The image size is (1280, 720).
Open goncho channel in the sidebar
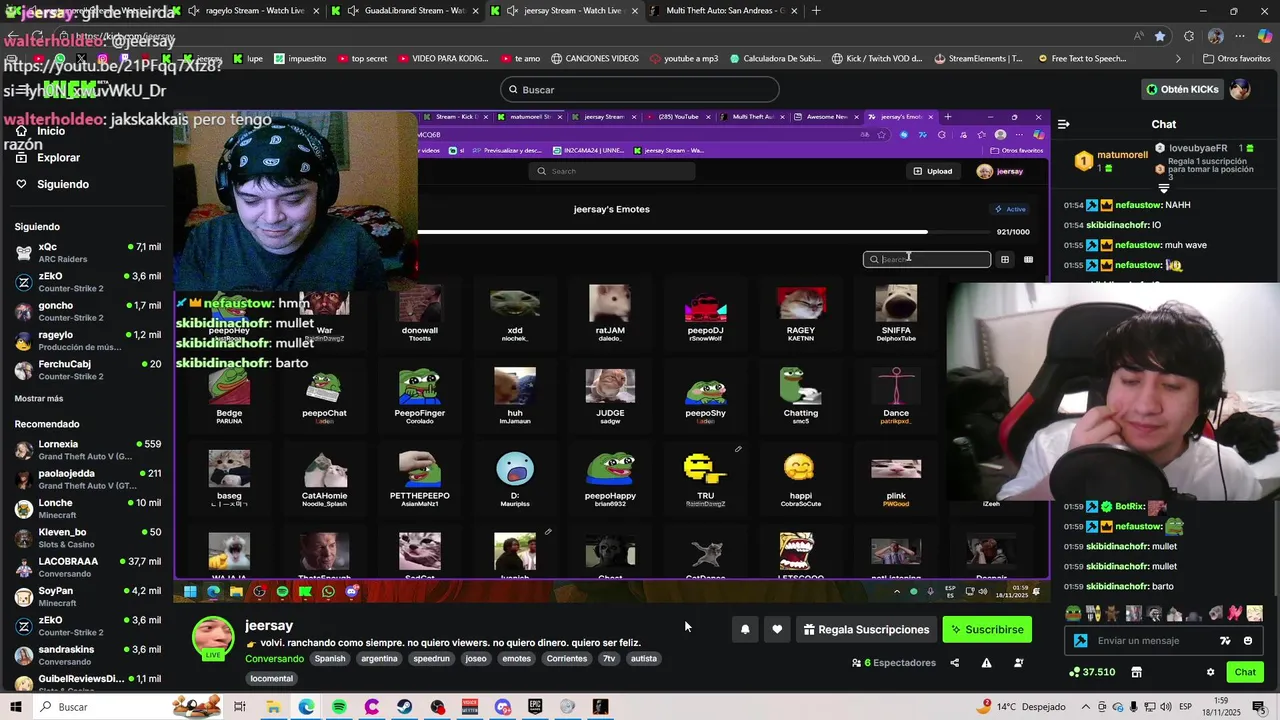pyautogui.click(x=87, y=311)
